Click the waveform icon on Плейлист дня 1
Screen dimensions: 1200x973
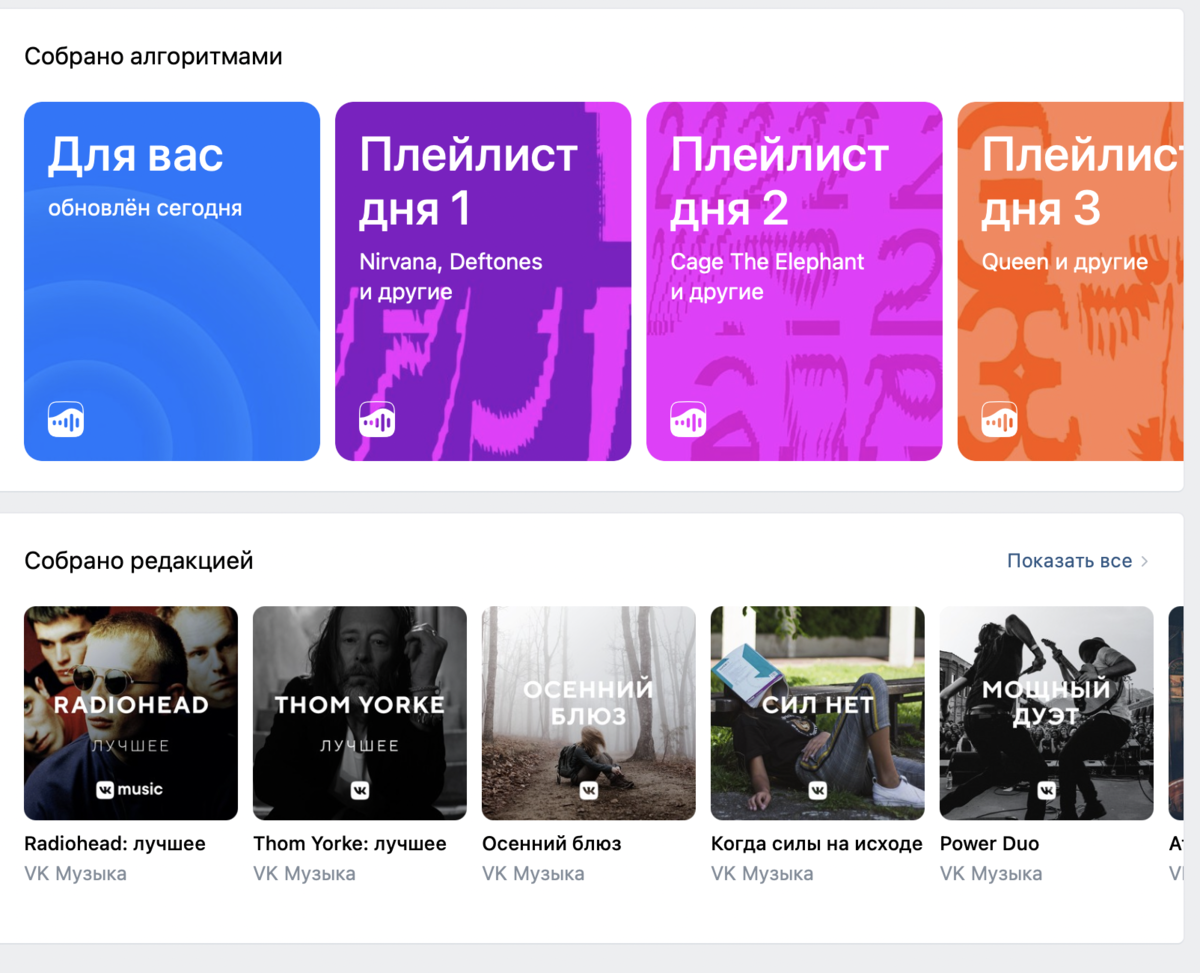377,419
